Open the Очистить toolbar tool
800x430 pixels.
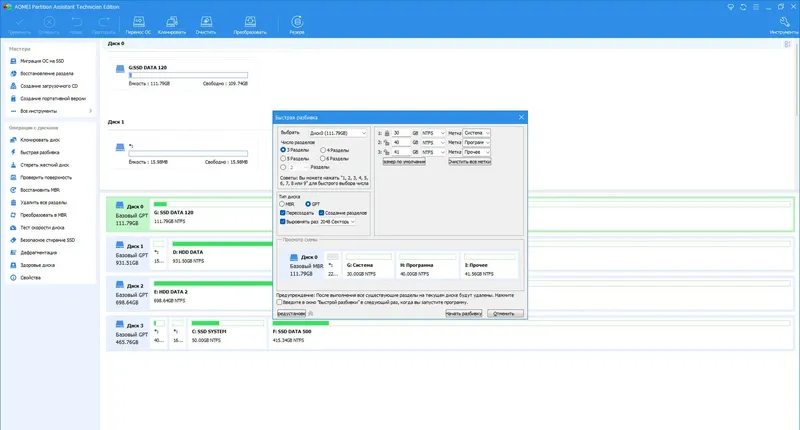click(x=206, y=26)
